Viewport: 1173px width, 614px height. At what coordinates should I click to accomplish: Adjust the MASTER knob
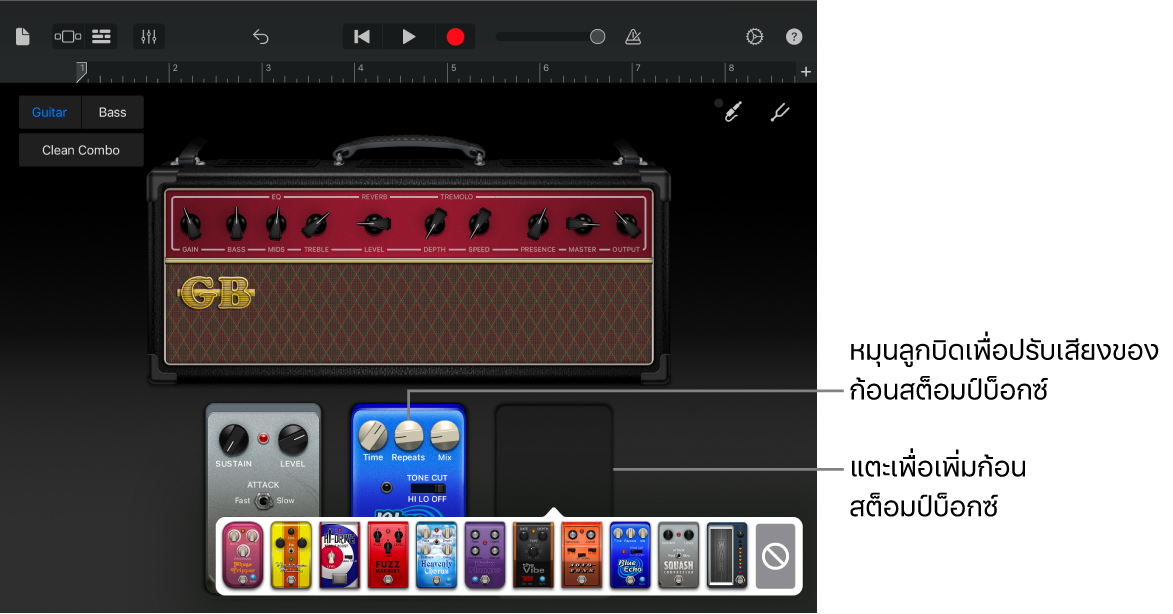(581, 224)
